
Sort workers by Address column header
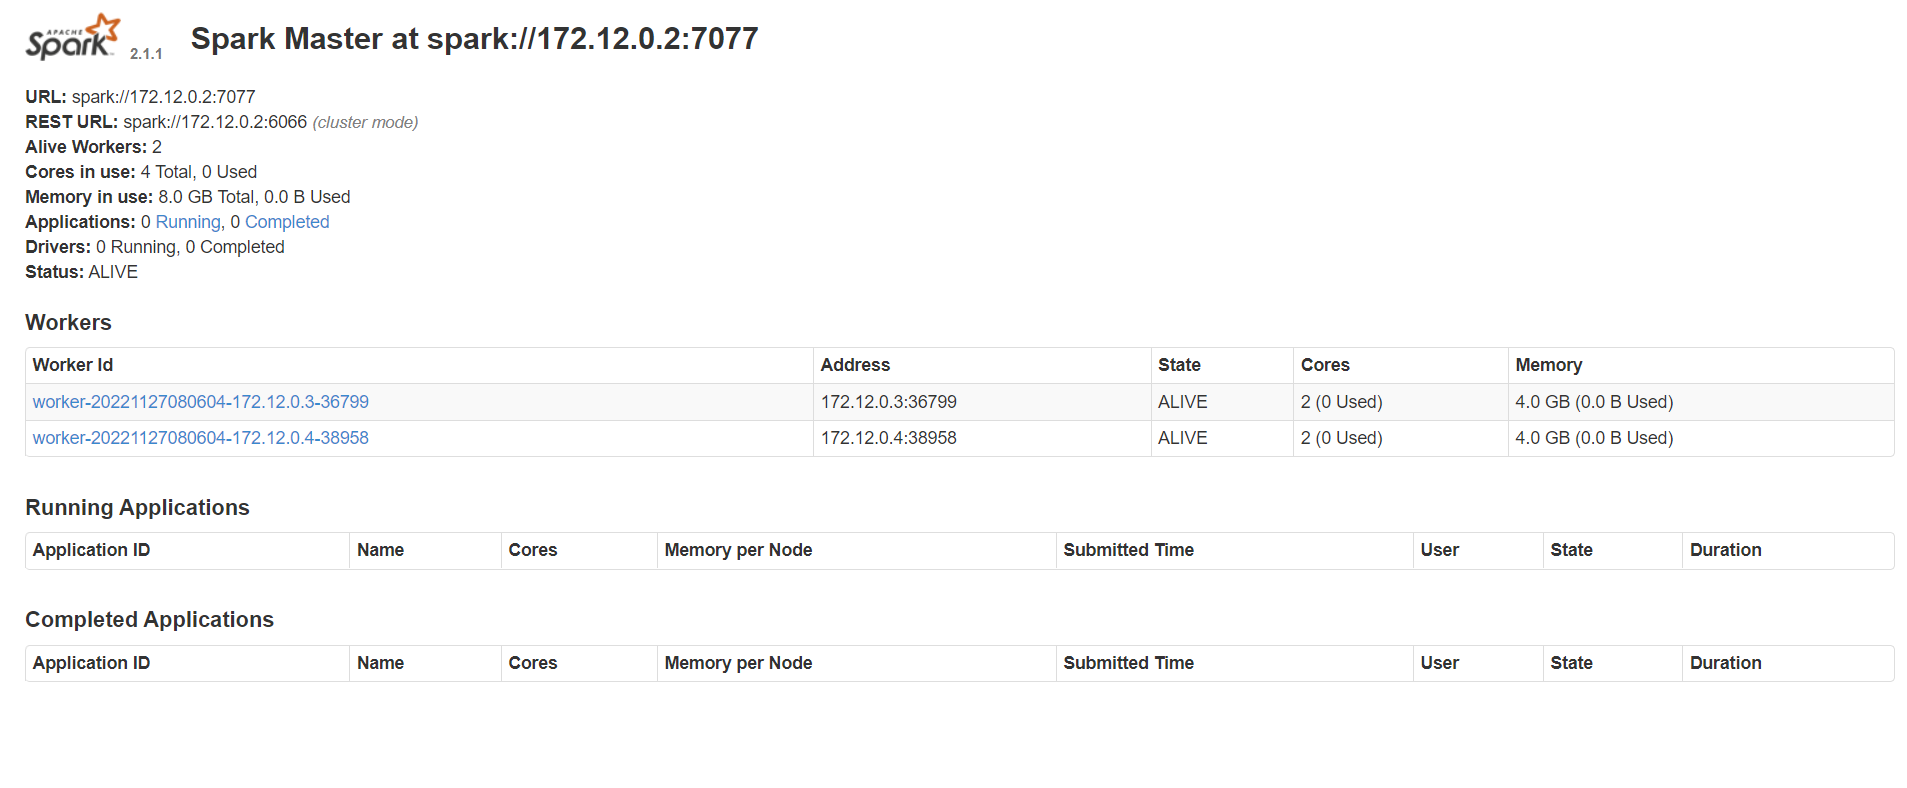[x=855, y=365]
